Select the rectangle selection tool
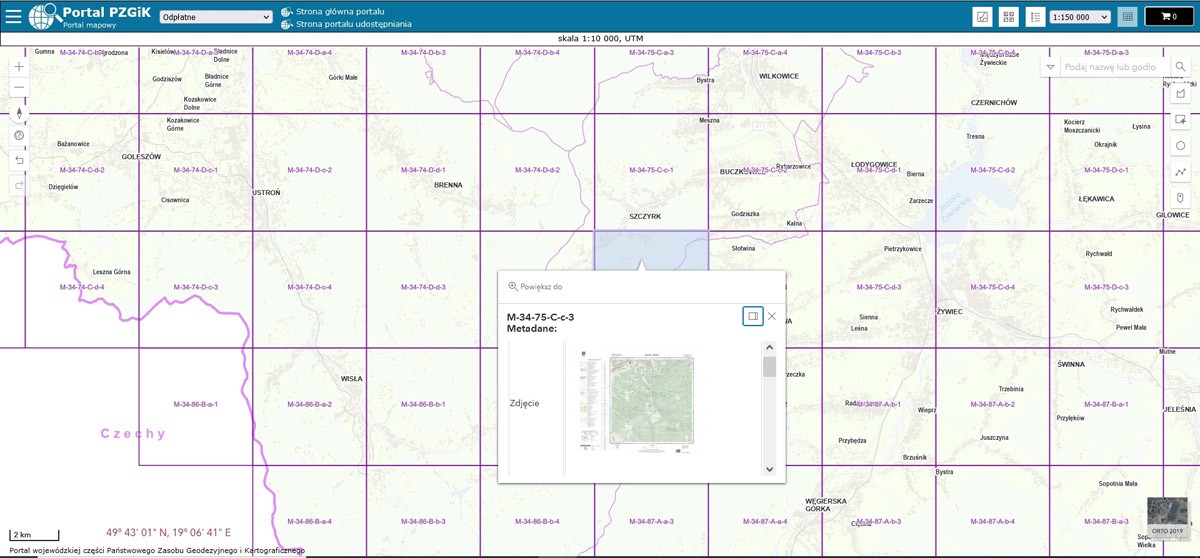The height and width of the screenshot is (558, 1200). pyautogui.click(x=1180, y=120)
